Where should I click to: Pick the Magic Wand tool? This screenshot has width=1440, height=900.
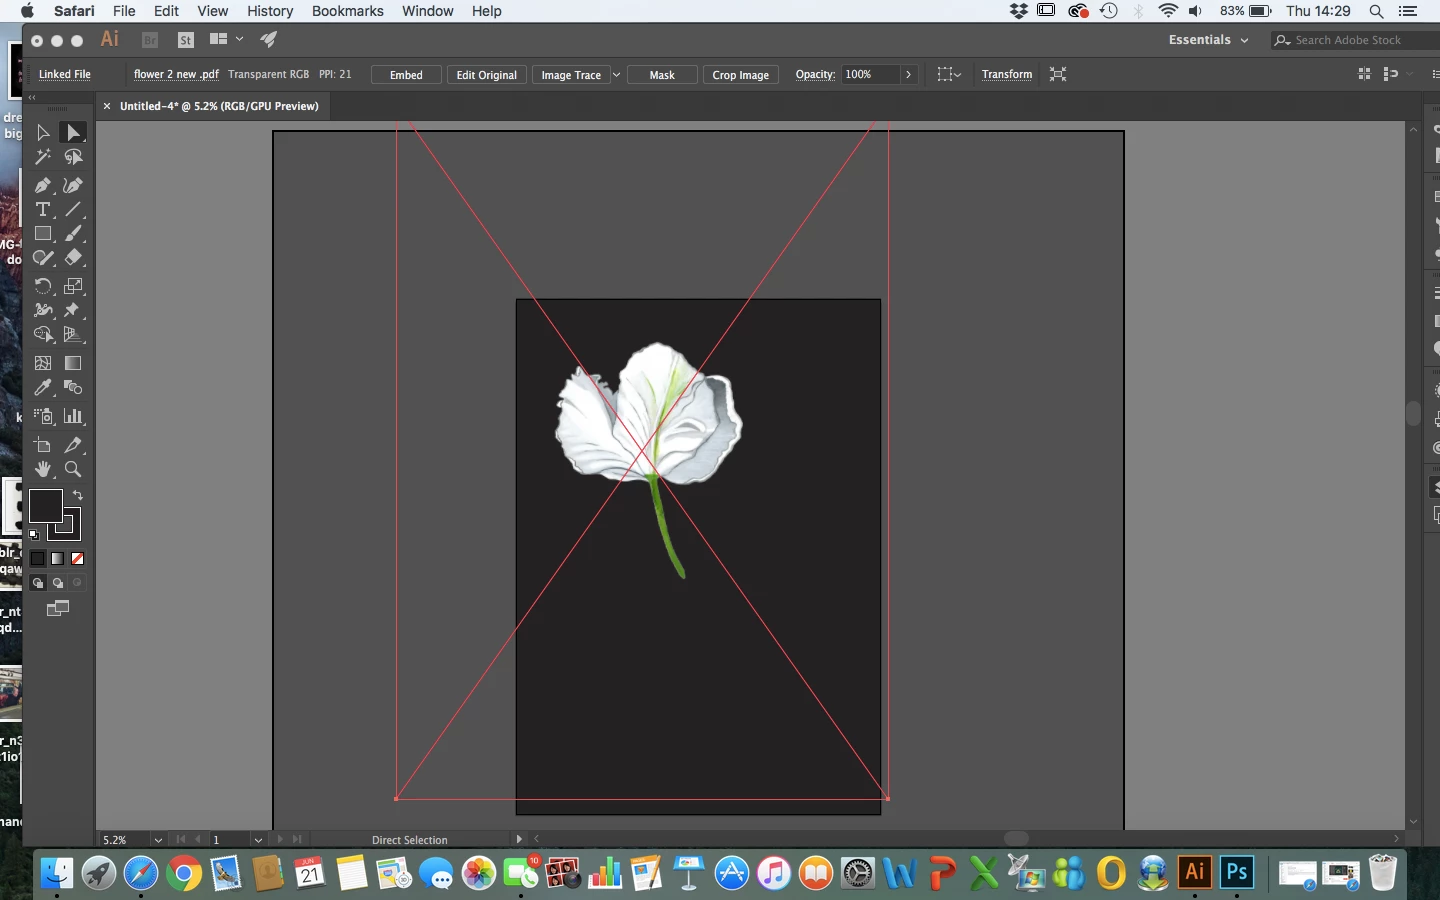point(42,157)
